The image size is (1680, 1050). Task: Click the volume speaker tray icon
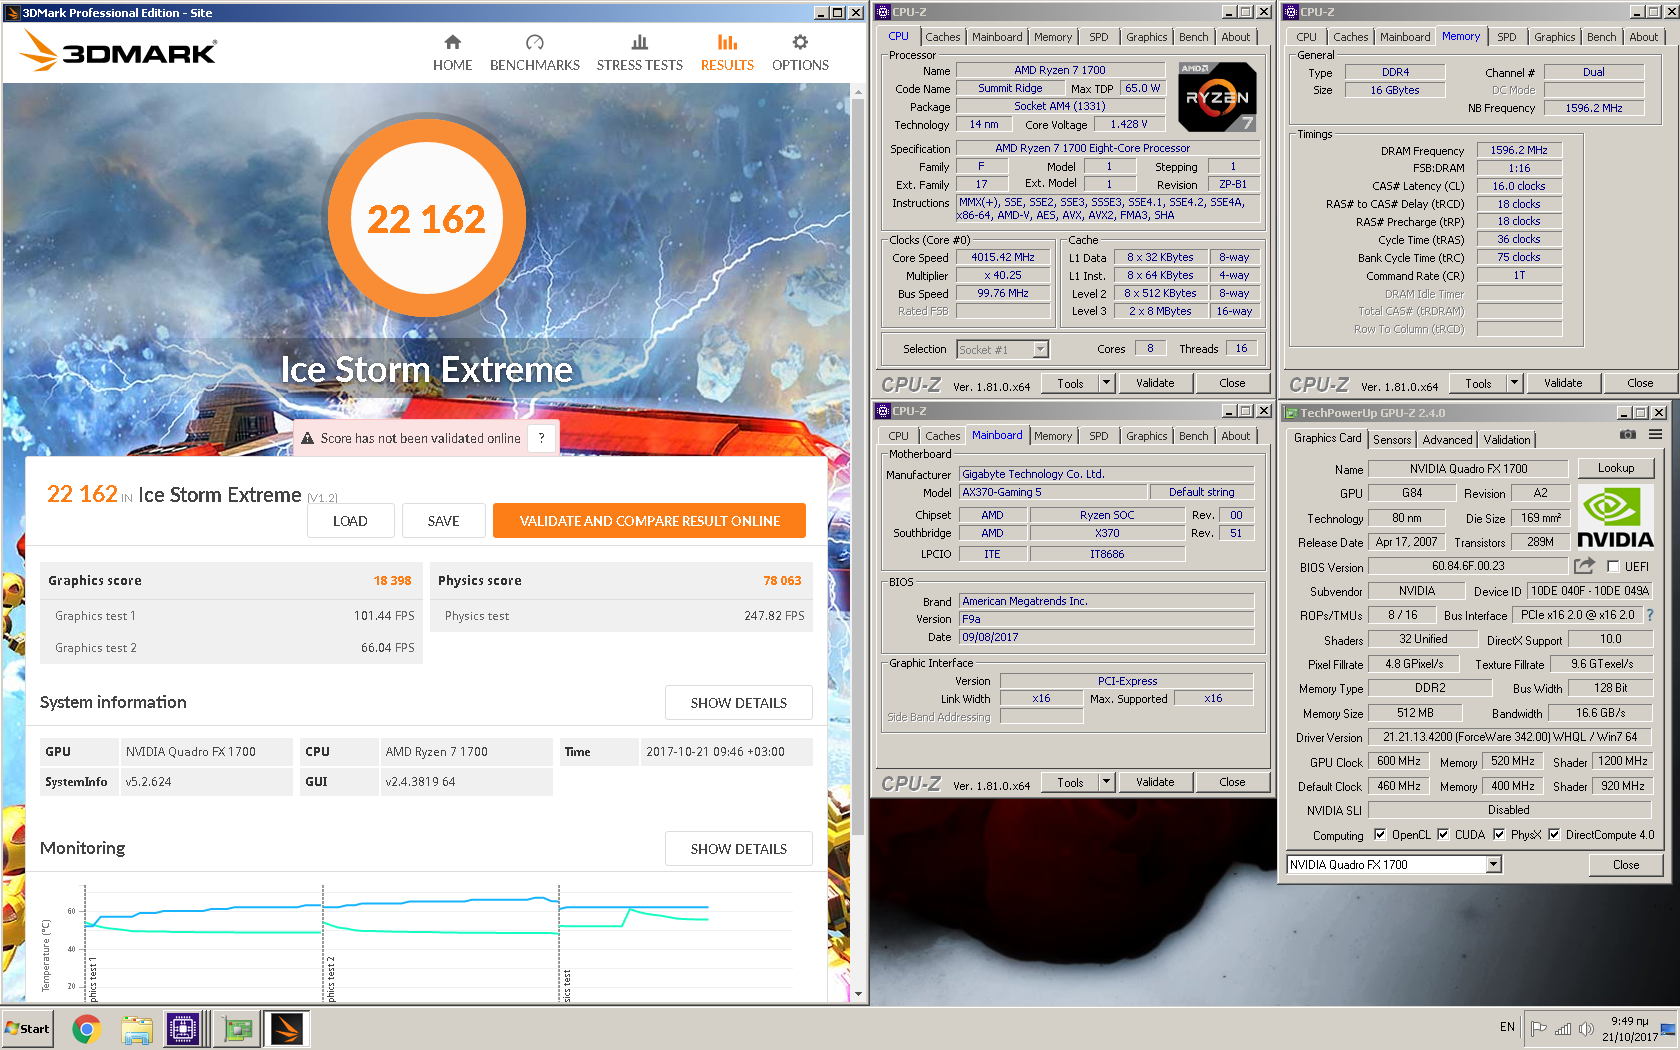[1586, 1028]
